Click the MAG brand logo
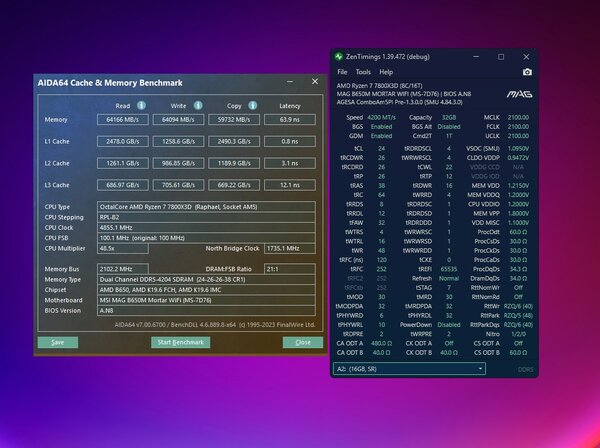The height and width of the screenshot is (448, 600). 519,94
